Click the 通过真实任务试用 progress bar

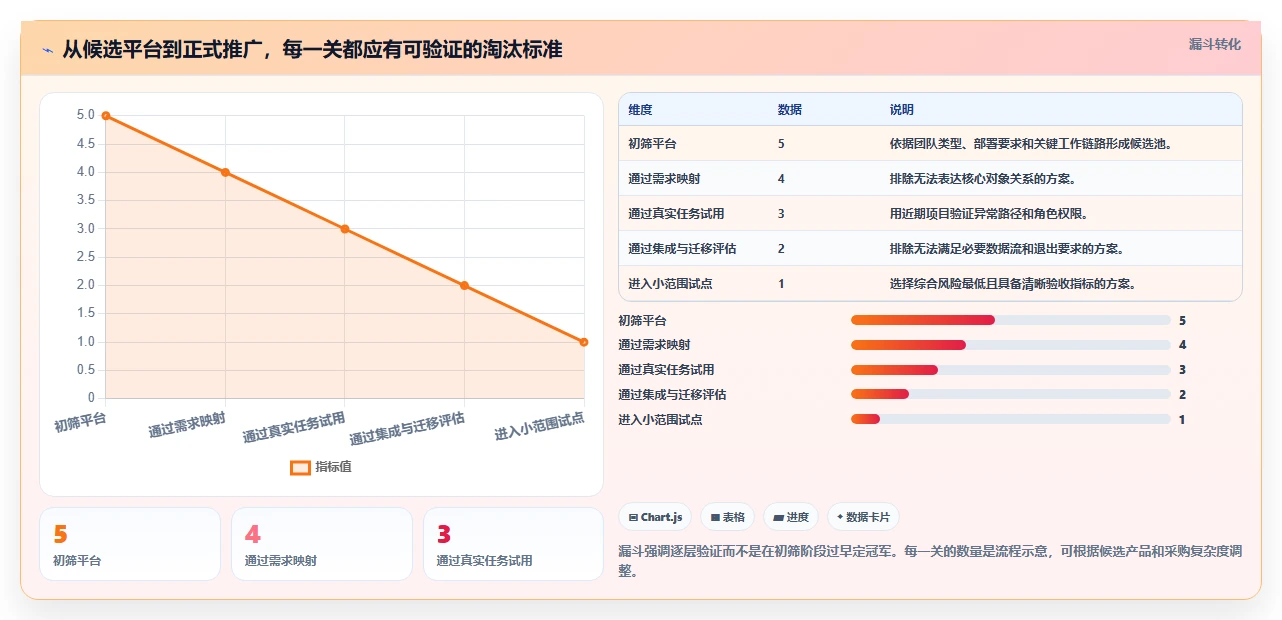[x=1010, y=370]
